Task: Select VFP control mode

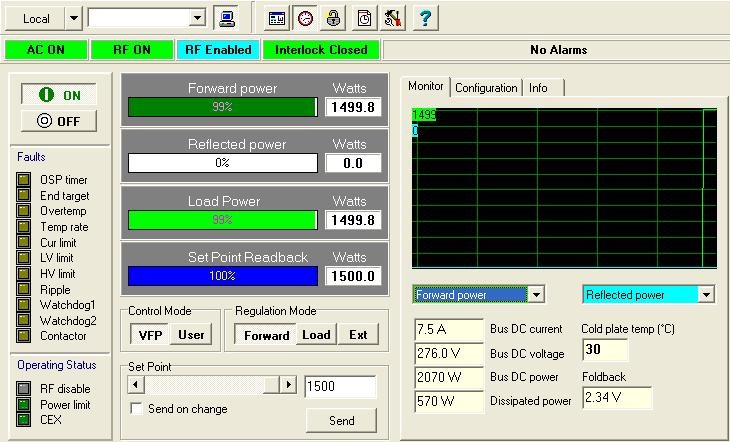Action: [x=150, y=335]
